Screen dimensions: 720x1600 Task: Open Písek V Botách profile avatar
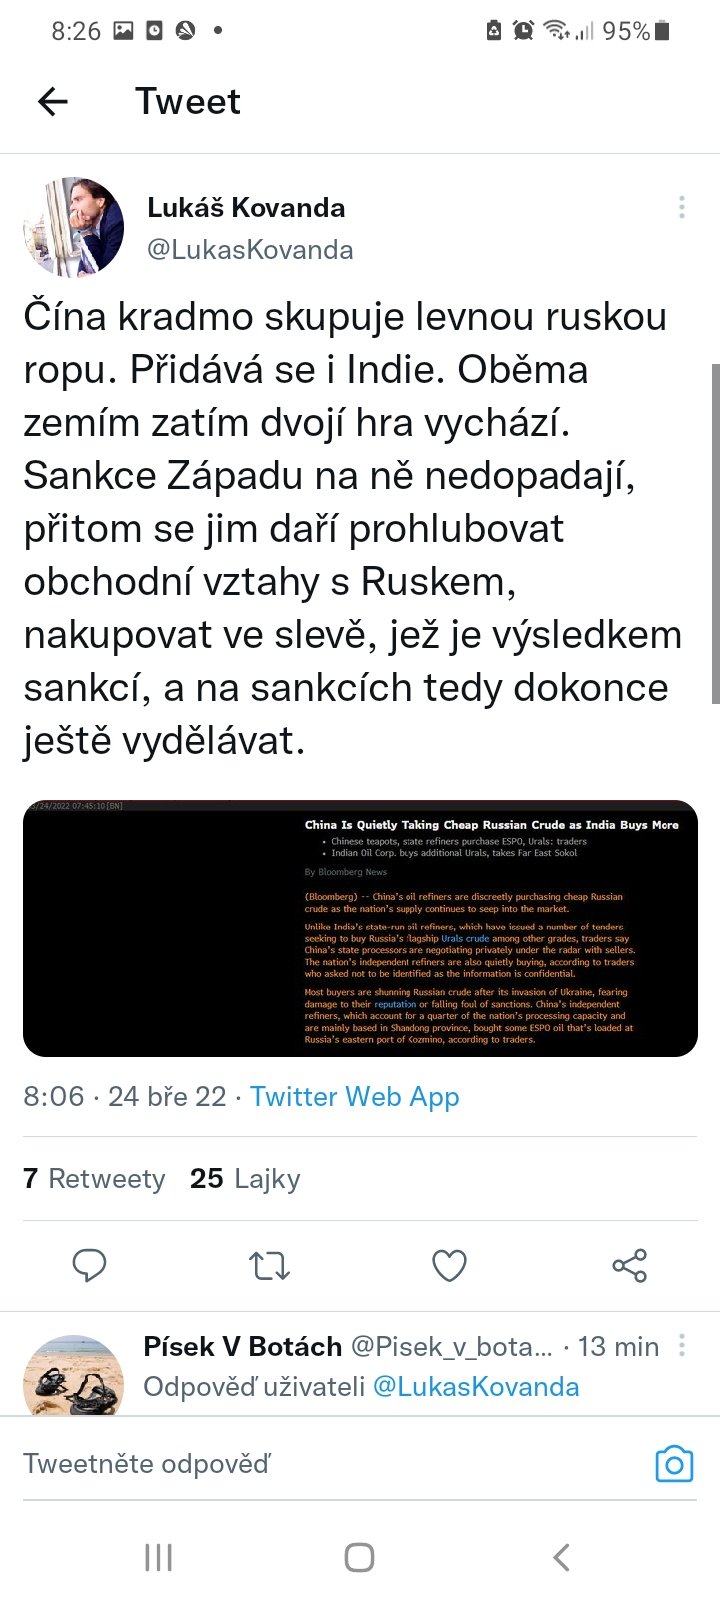point(74,1378)
